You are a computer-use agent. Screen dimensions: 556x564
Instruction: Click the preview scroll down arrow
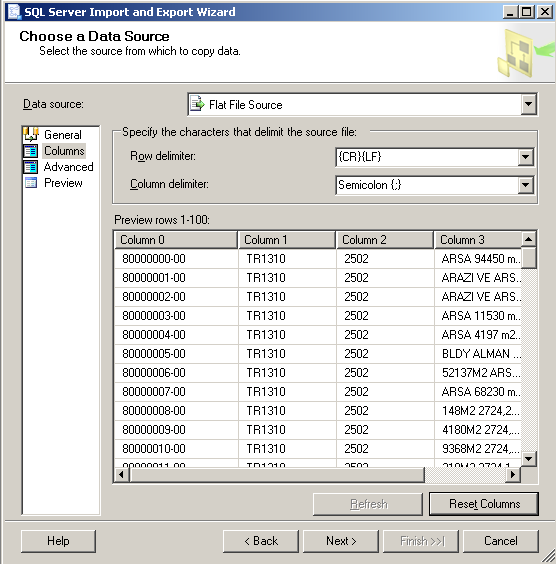528,459
